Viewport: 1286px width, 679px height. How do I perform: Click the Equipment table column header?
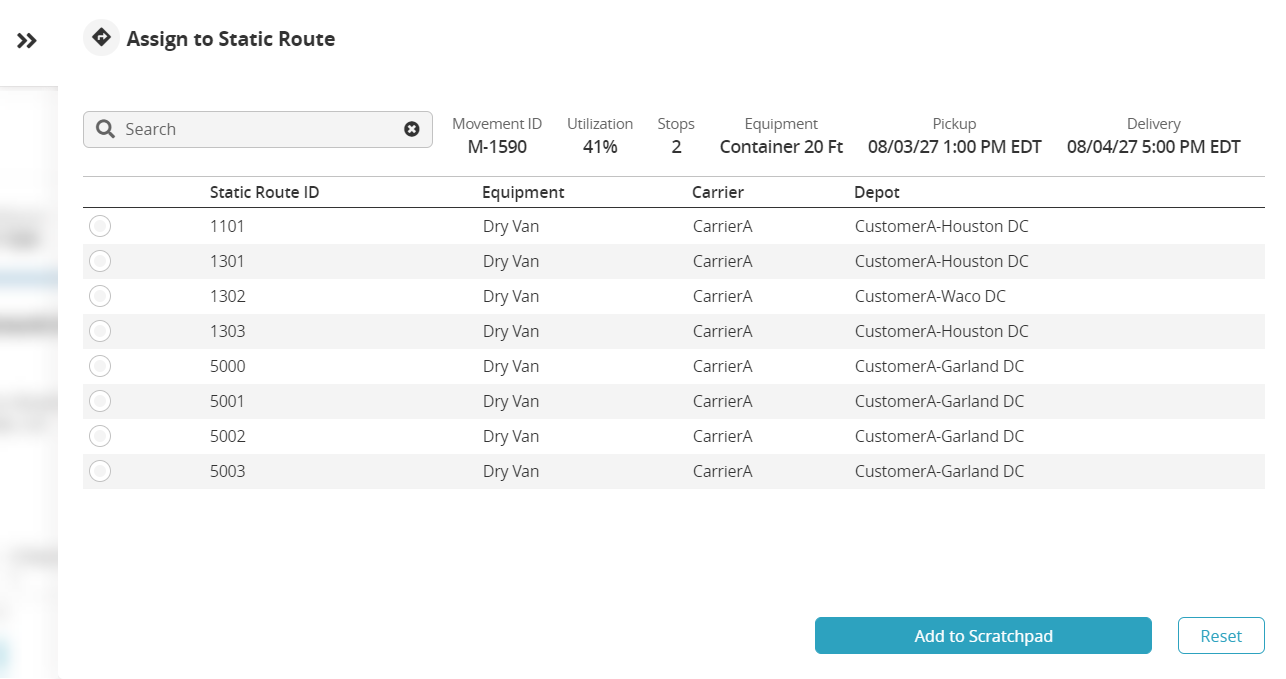[x=523, y=192]
